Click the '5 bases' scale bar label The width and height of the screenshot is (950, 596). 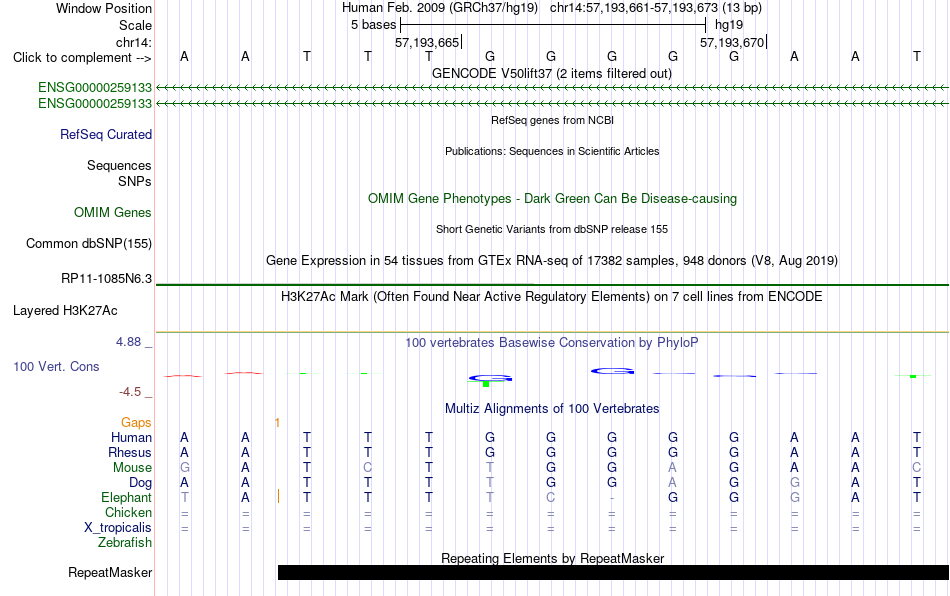[x=373, y=25]
